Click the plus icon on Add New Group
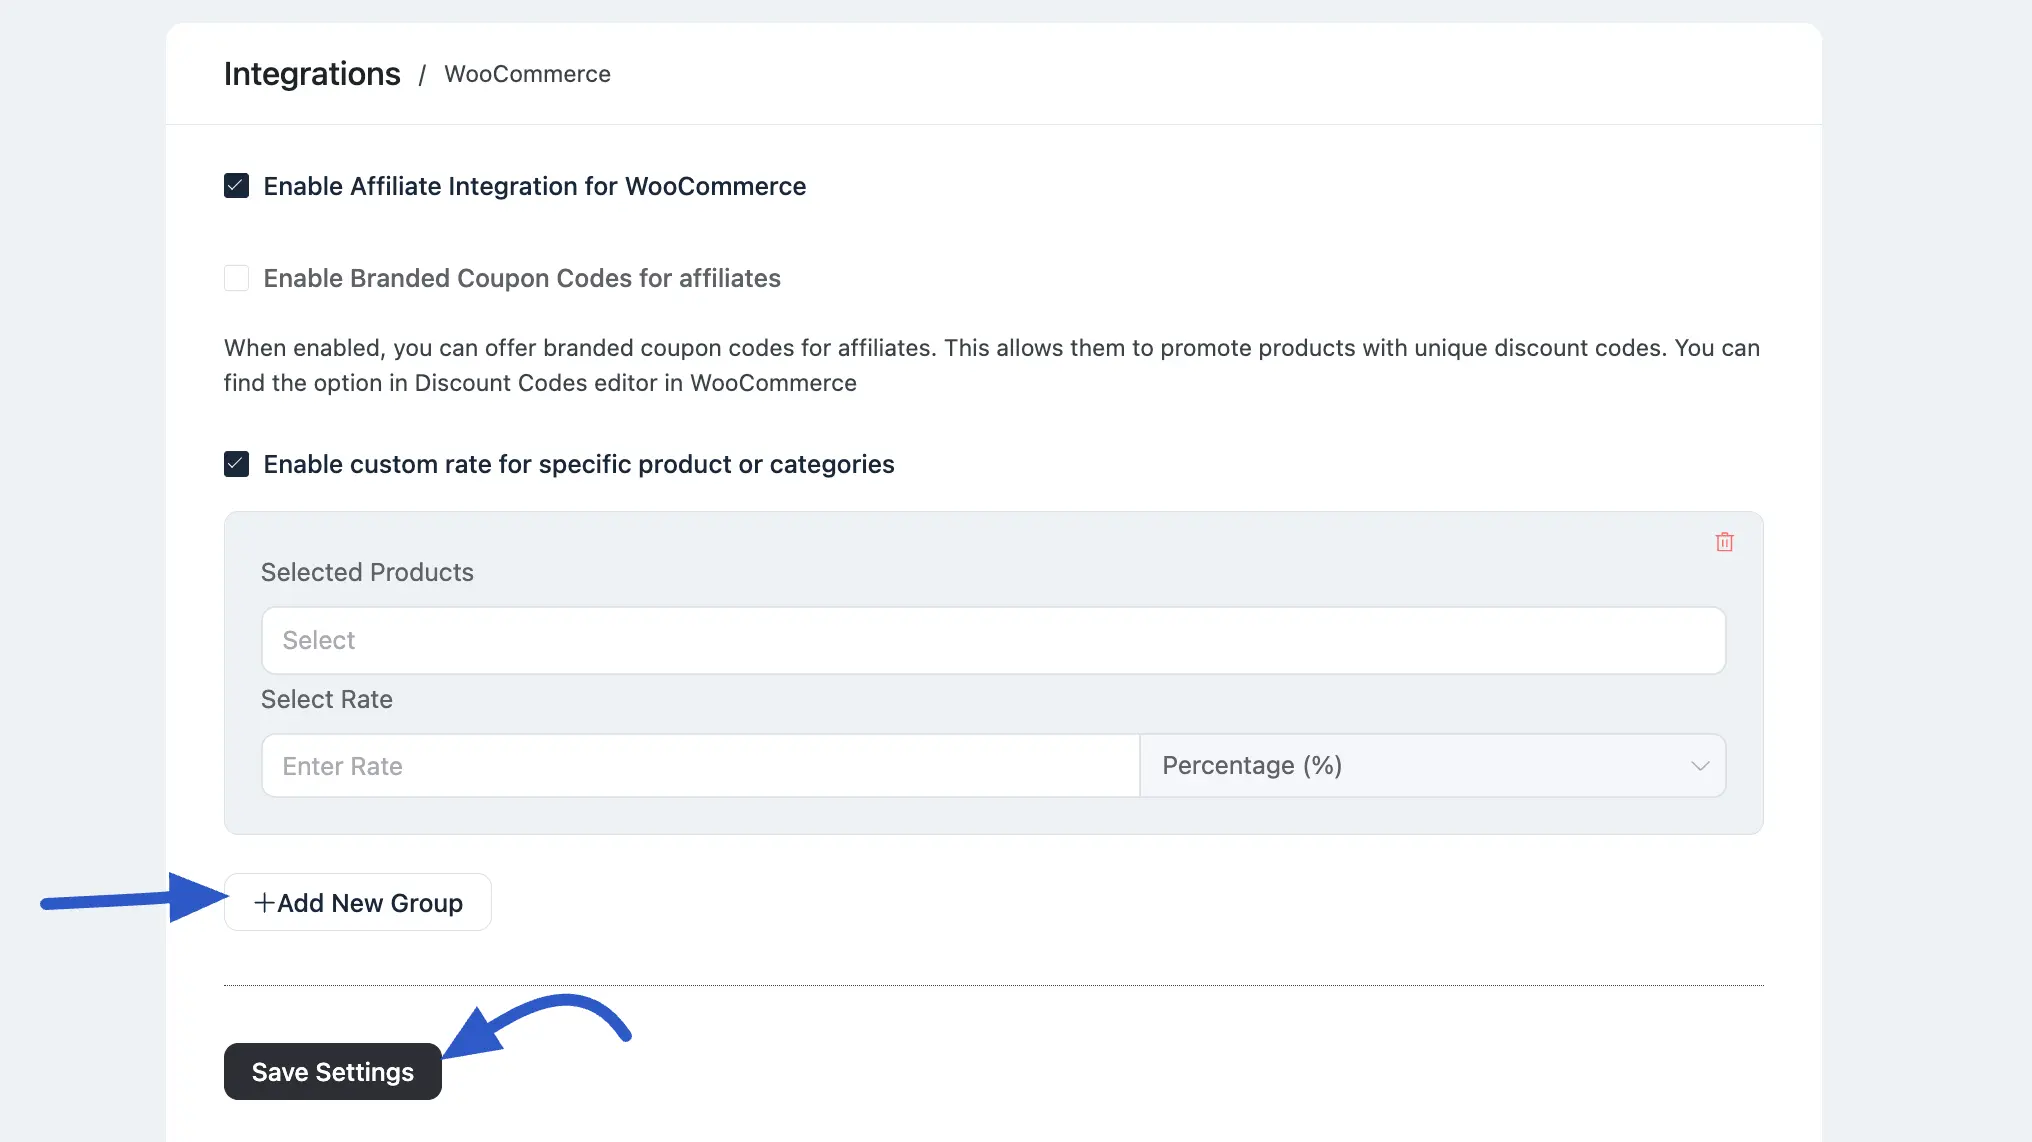The image size is (2032, 1142). tap(264, 902)
